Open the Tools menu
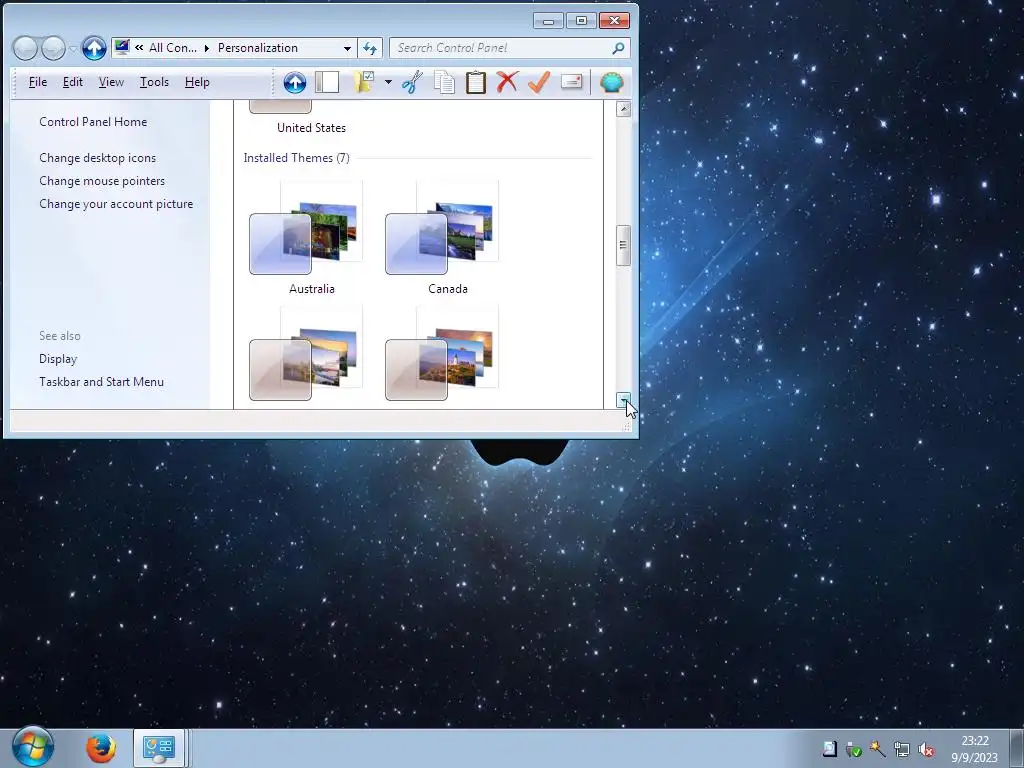The image size is (1024, 768). tap(154, 82)
